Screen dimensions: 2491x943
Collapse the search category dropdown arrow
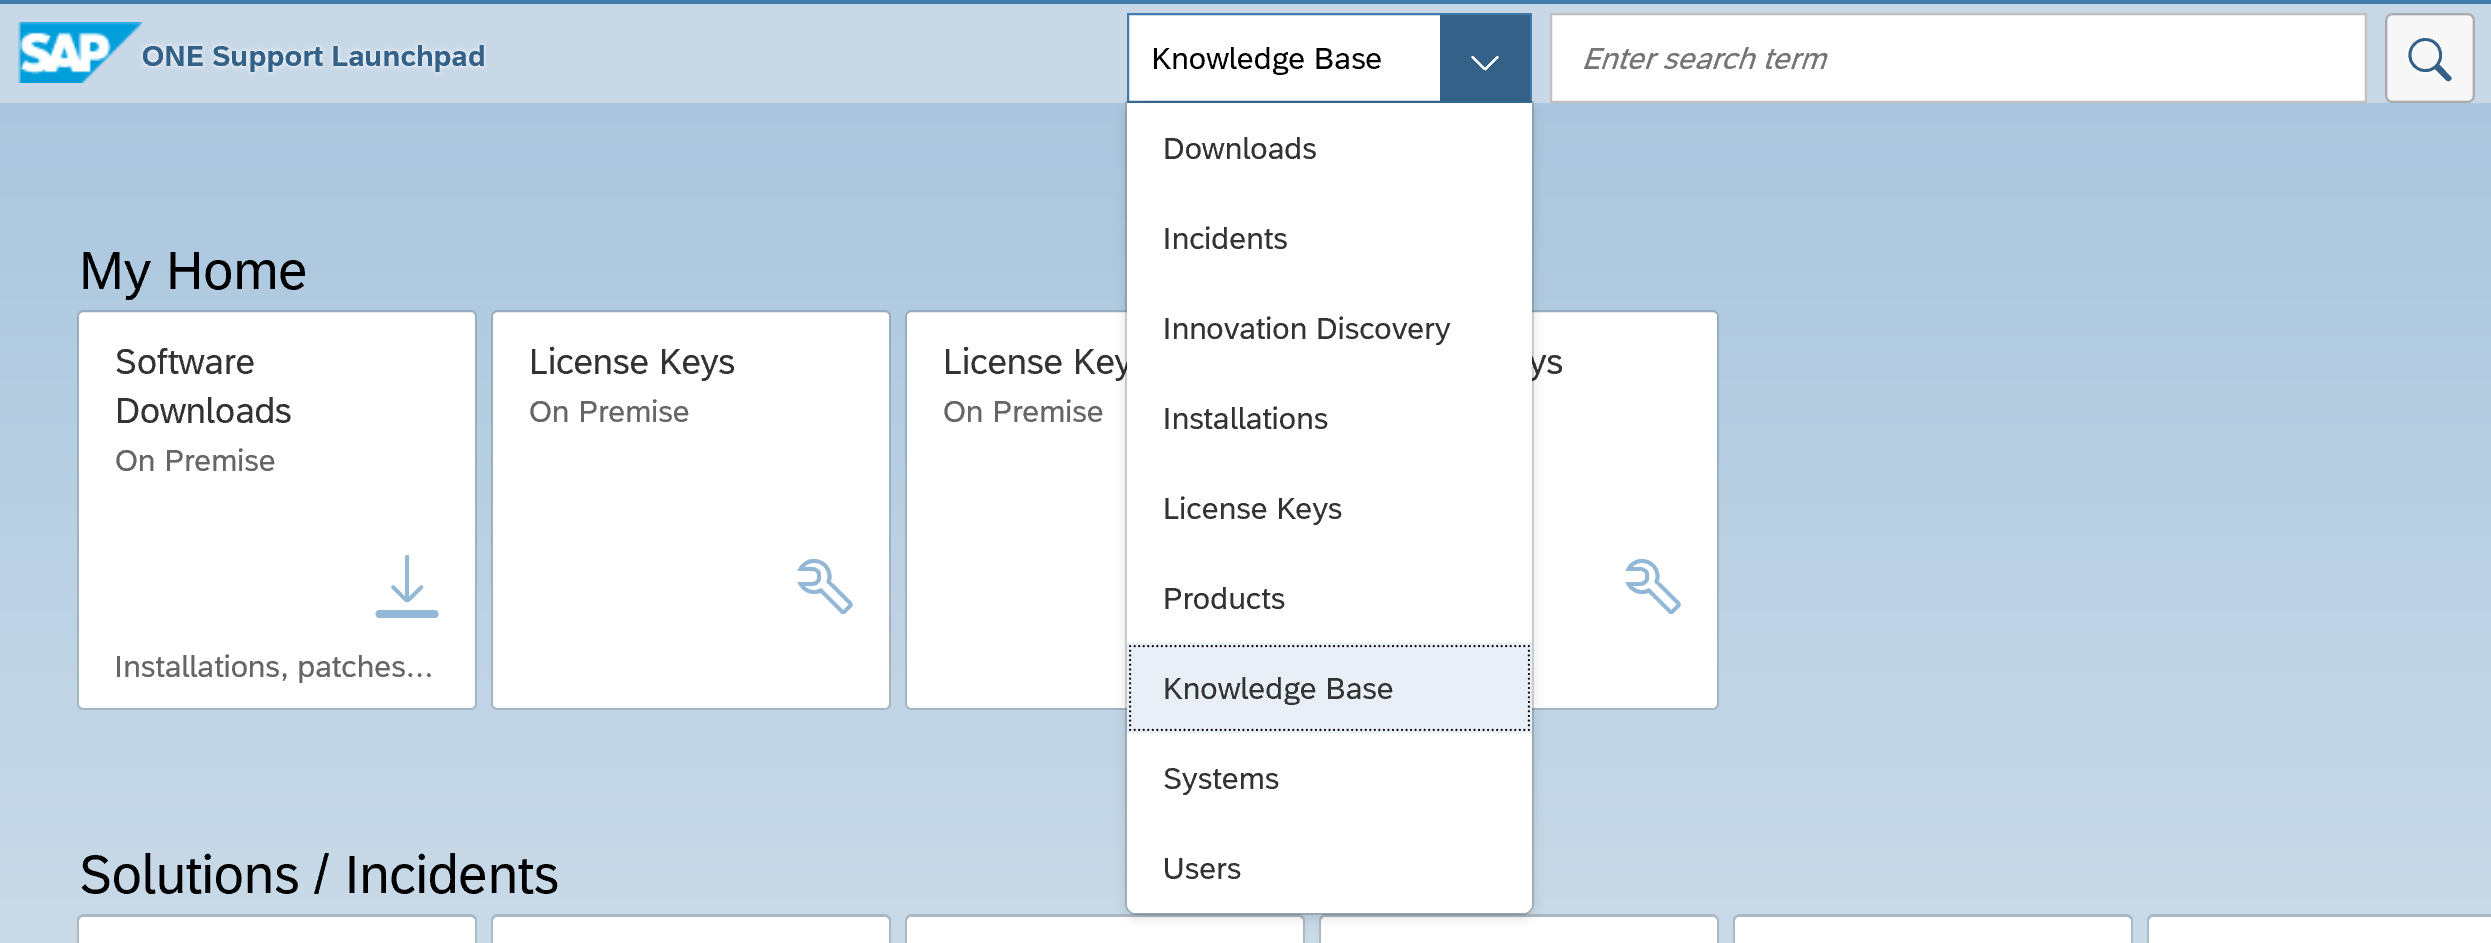pyautogui.click(x=1485, y=60)
